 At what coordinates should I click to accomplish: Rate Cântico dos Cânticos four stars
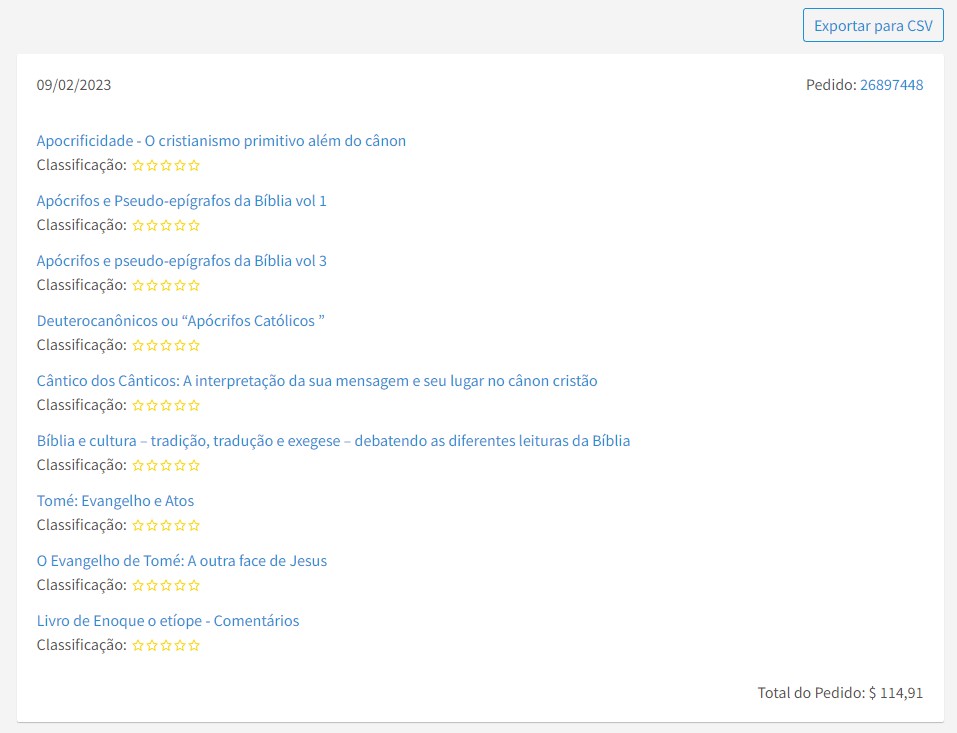[x=180, y=405]
